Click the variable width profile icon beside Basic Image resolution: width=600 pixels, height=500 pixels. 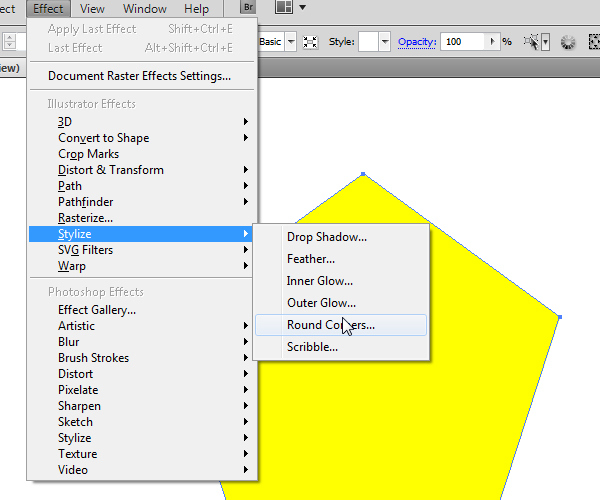(310, 42)
